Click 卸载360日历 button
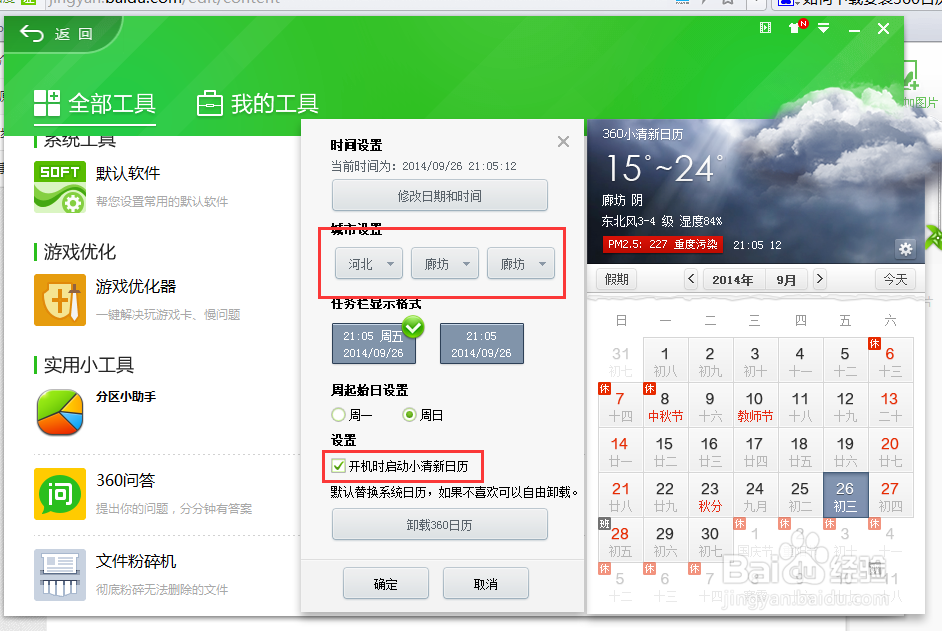Viewport: 942px width, 631px height. coord(440,525)
